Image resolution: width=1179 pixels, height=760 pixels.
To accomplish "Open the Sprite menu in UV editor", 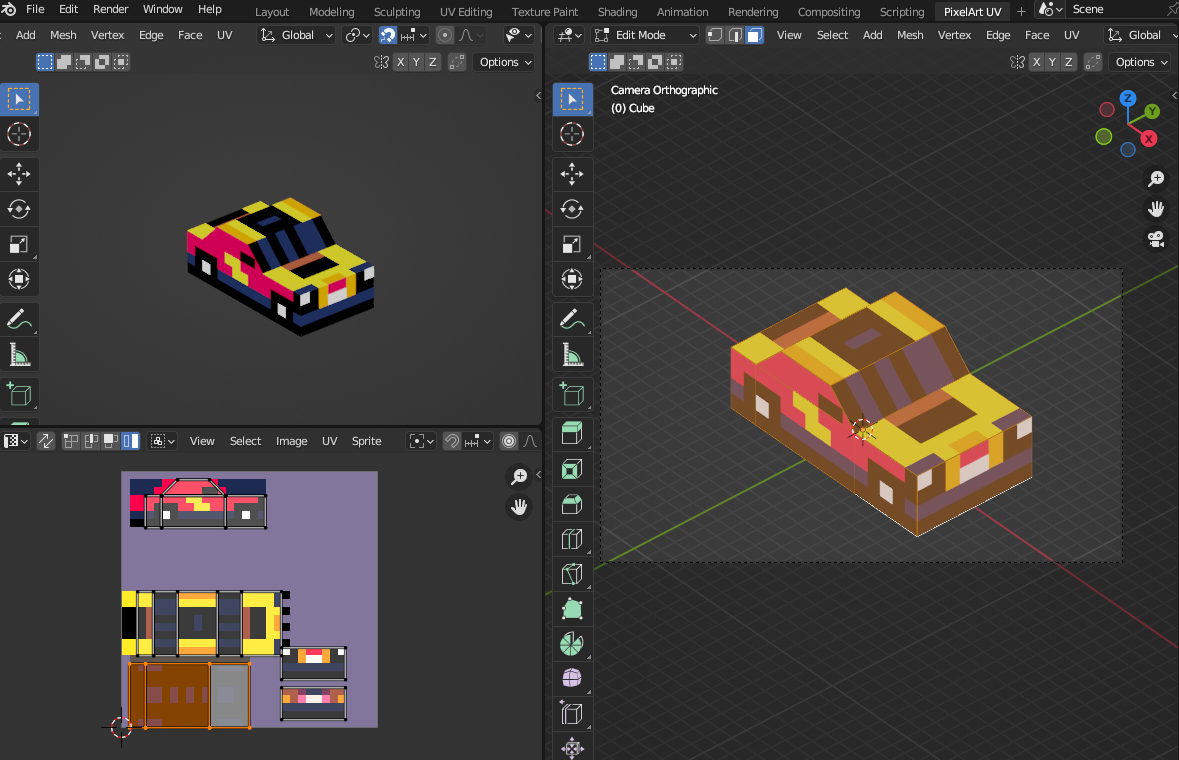I will 366,441.
